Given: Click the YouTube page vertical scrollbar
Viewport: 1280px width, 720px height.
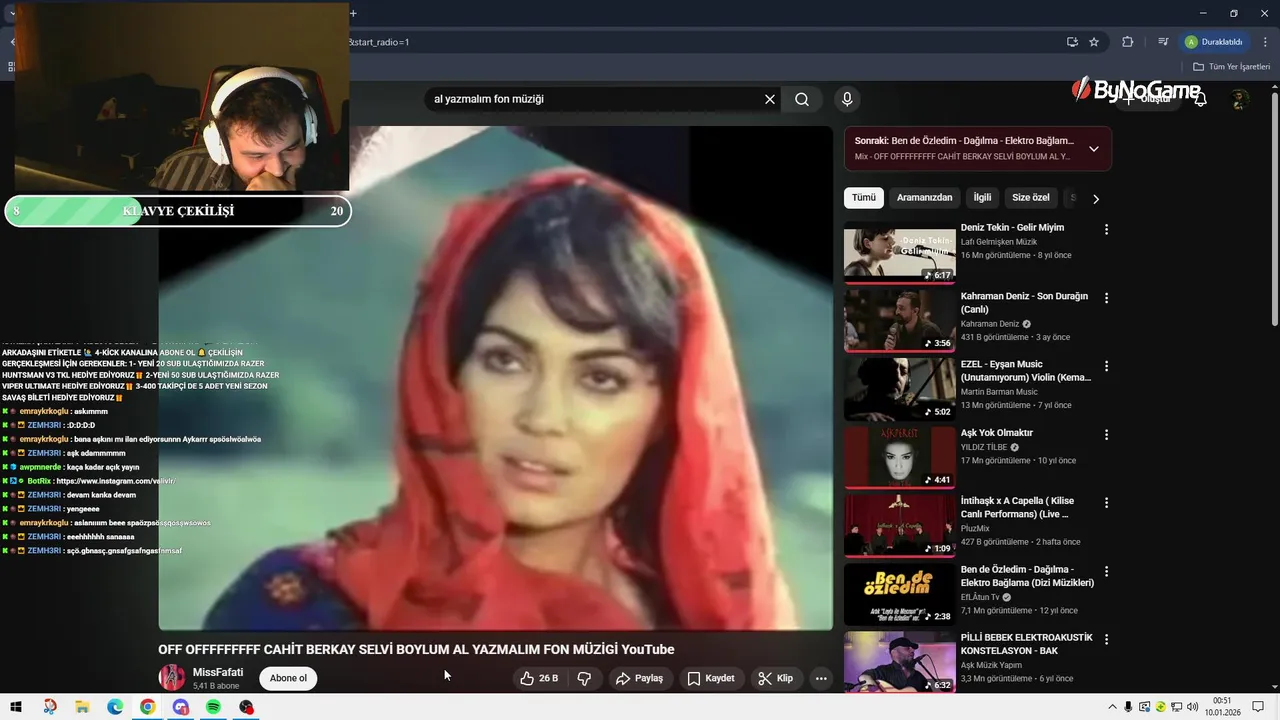Looking at the screenshot, I should pos(1274,209).
